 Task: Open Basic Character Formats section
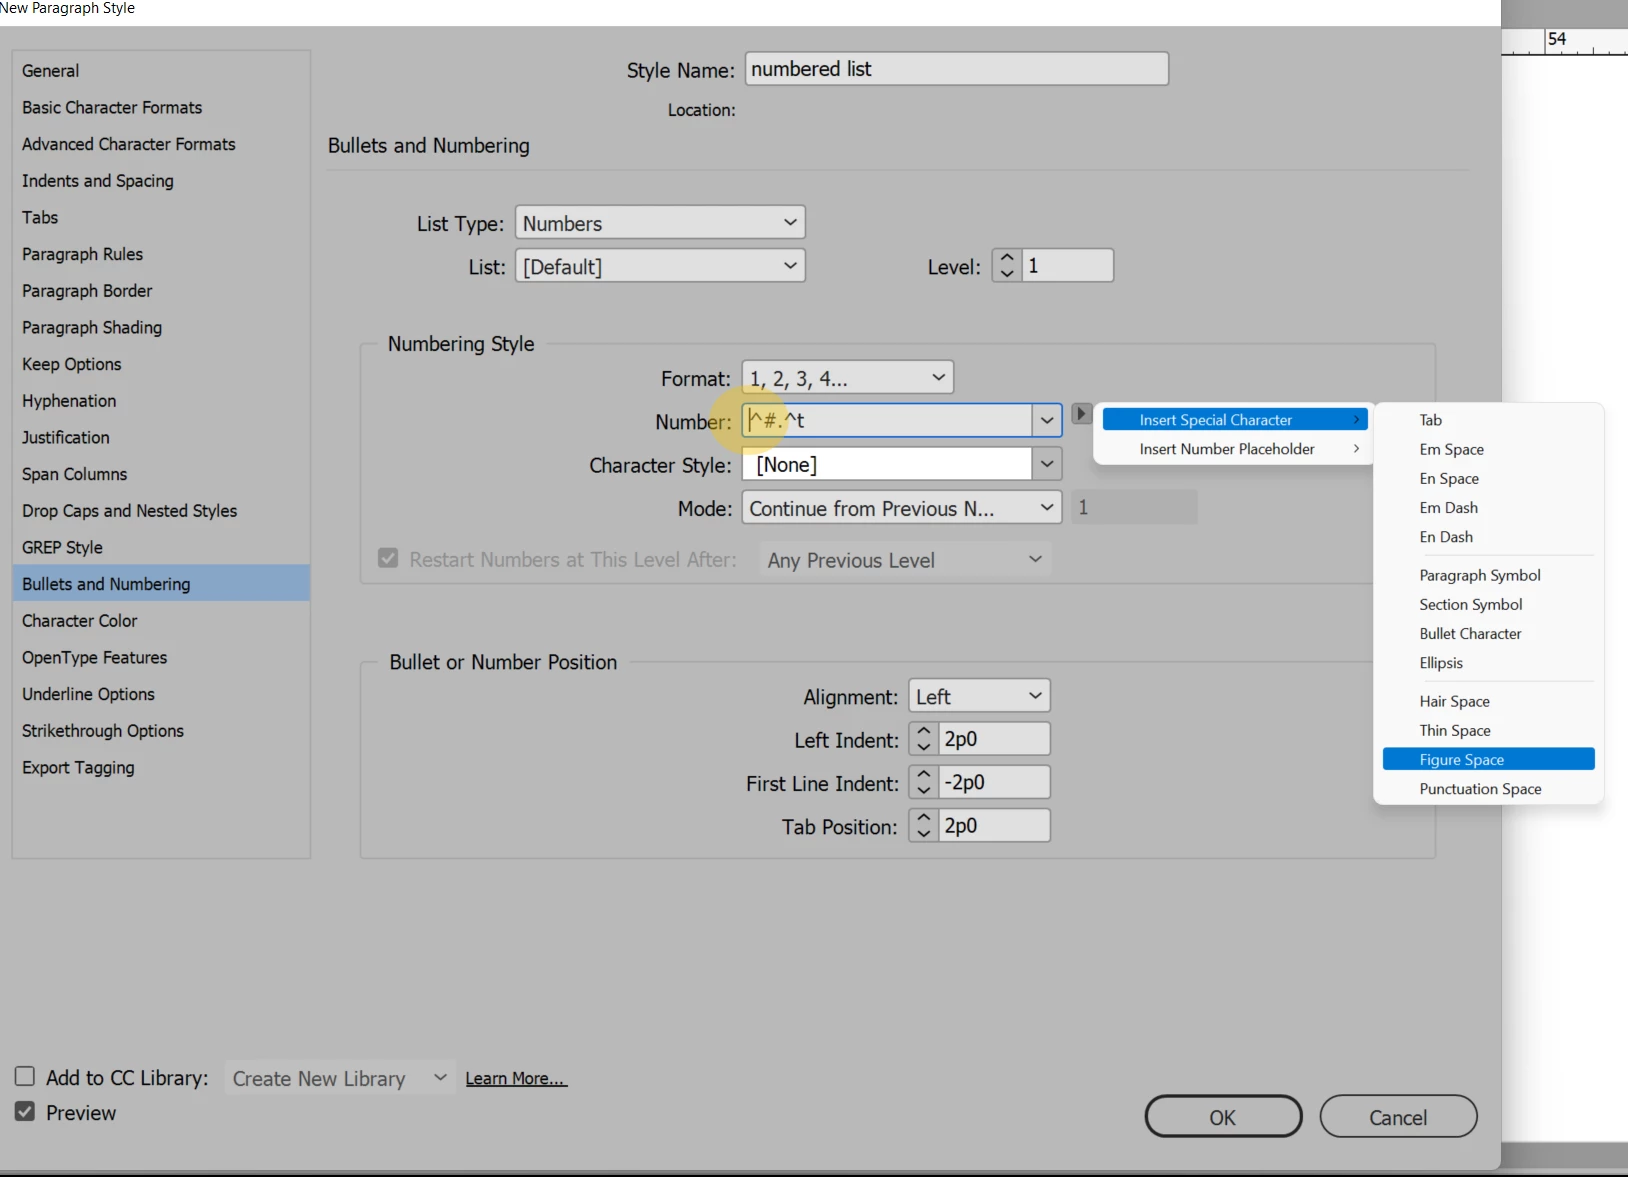[x=161, y=107]
